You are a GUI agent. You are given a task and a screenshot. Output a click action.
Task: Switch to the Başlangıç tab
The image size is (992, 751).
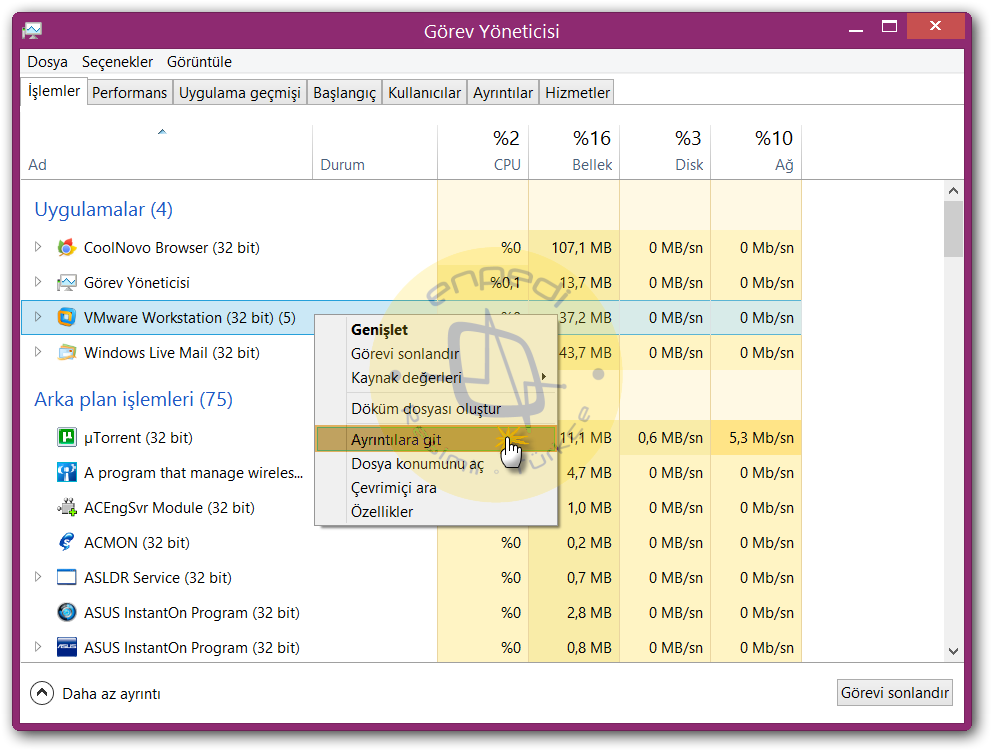pos(345,92)
